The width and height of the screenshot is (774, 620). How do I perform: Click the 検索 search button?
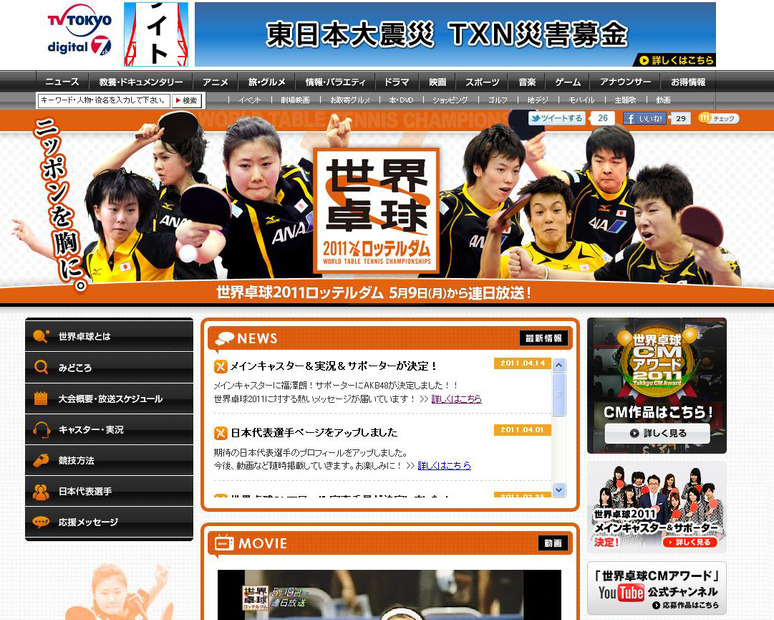187,100
